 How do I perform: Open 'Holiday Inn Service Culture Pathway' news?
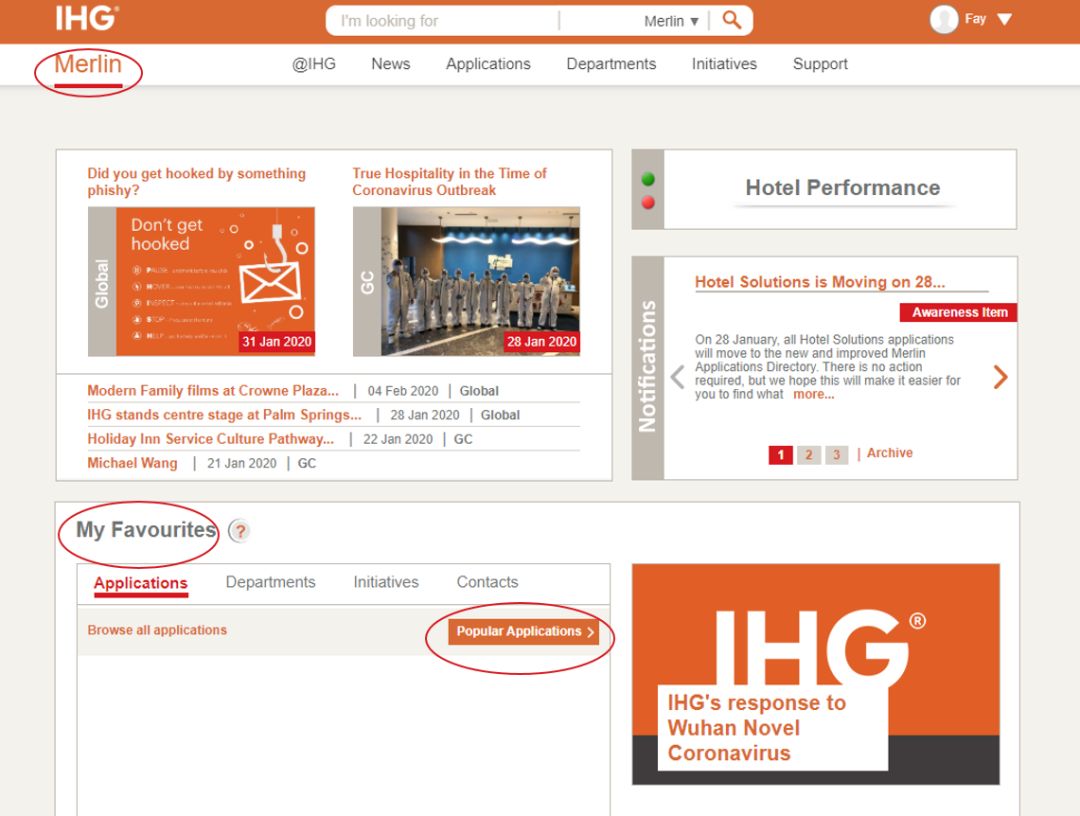pos(210,439)
